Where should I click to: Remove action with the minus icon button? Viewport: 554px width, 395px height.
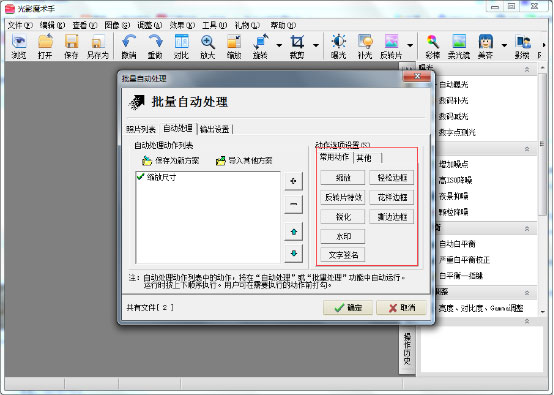tap(293, 204)
